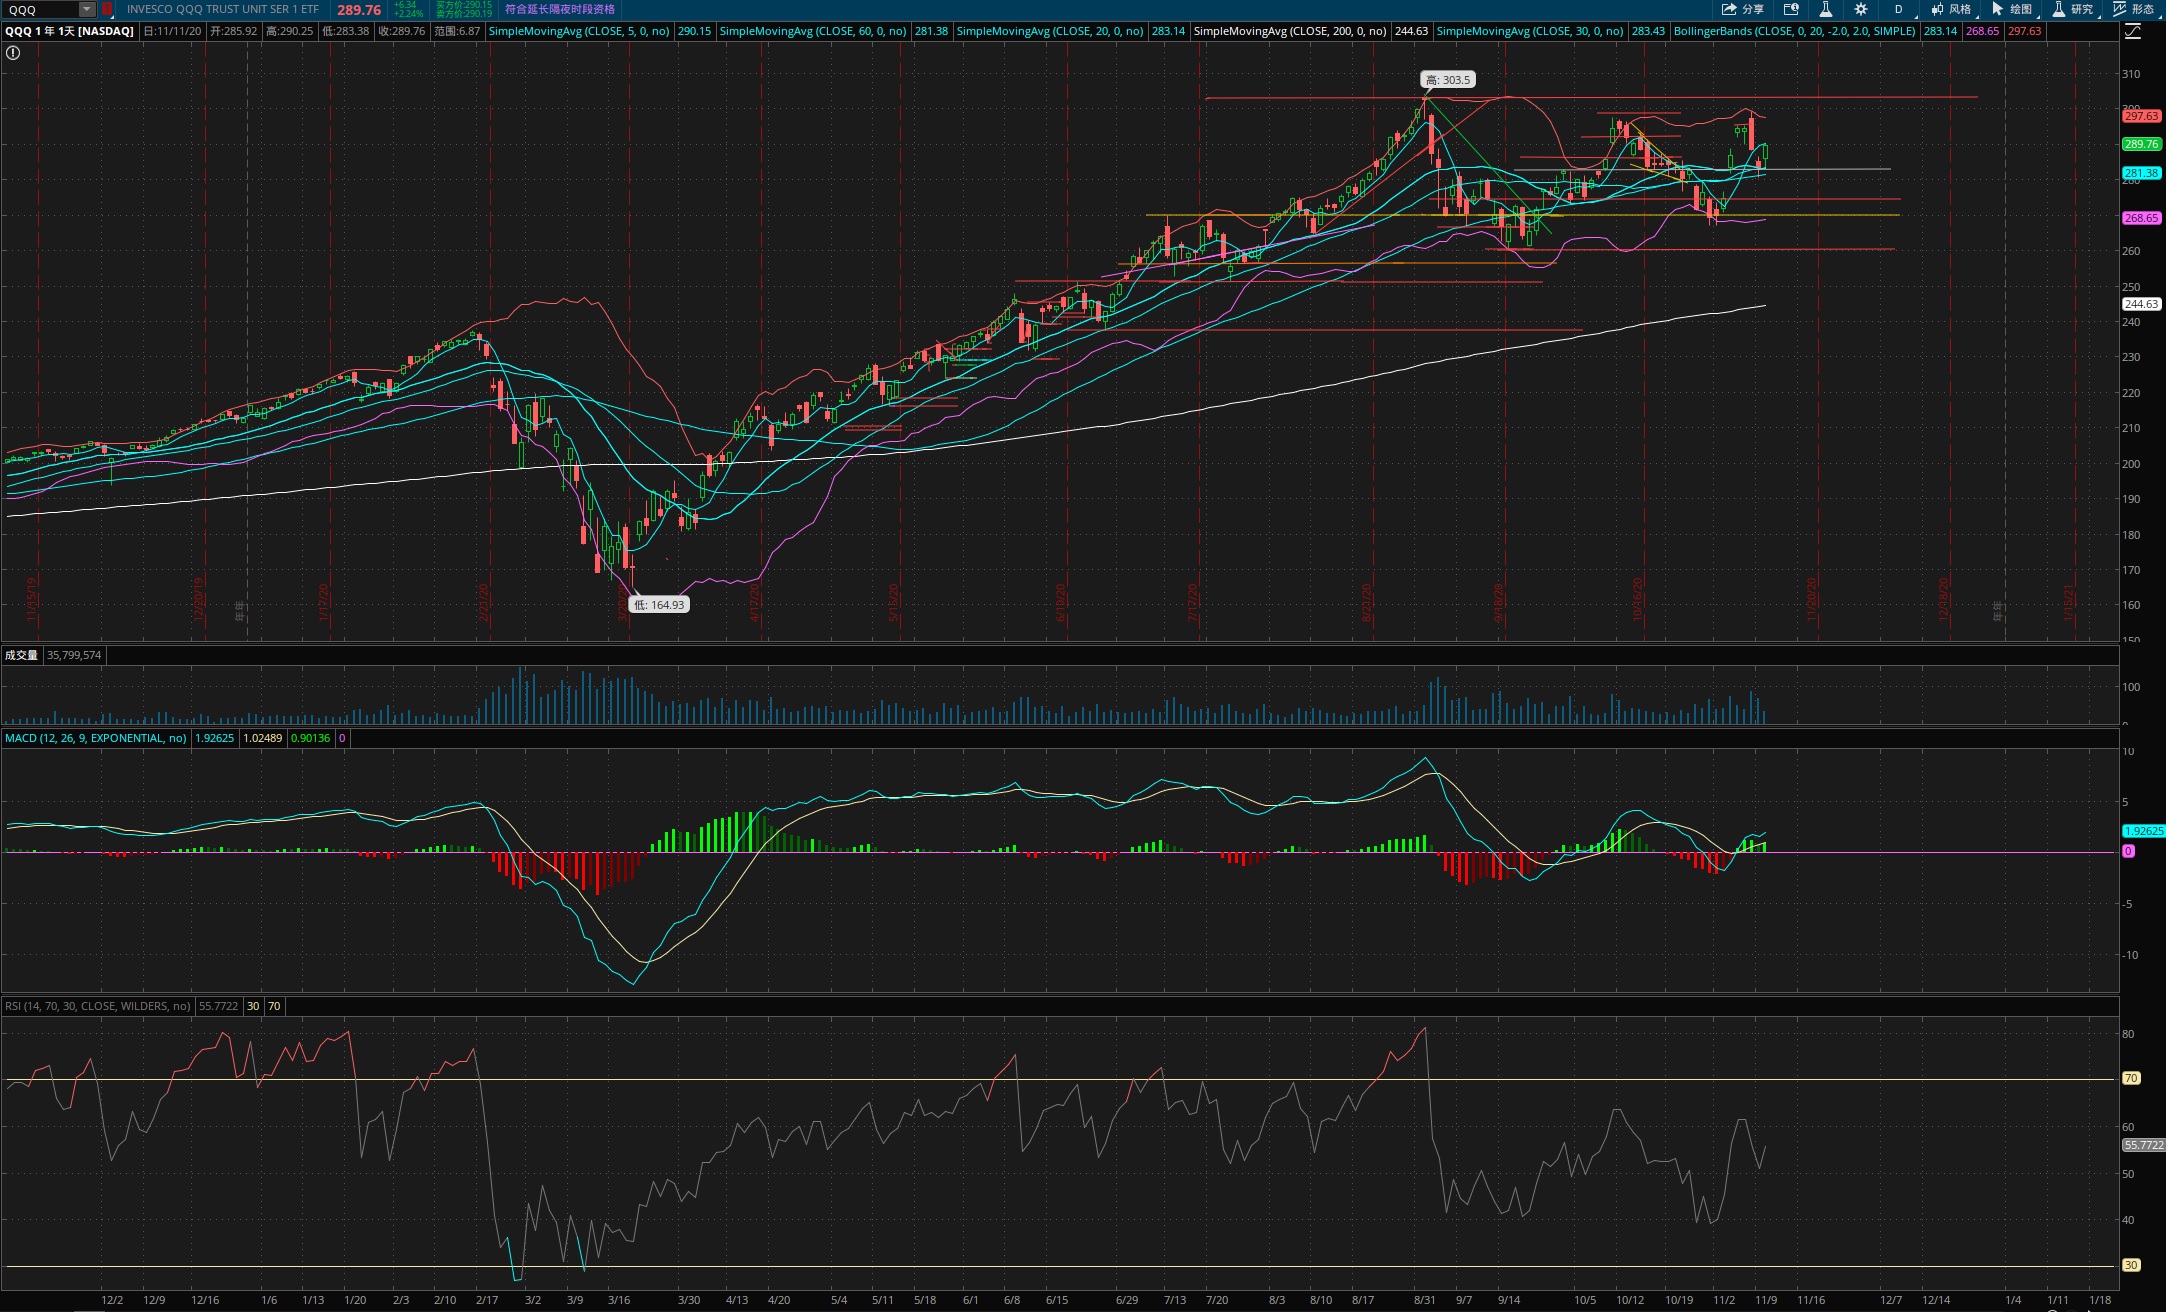Click the 11/9 date on time axis
Image resolution: width=2166 pixels, height=1312 pixels.
1766,1300
